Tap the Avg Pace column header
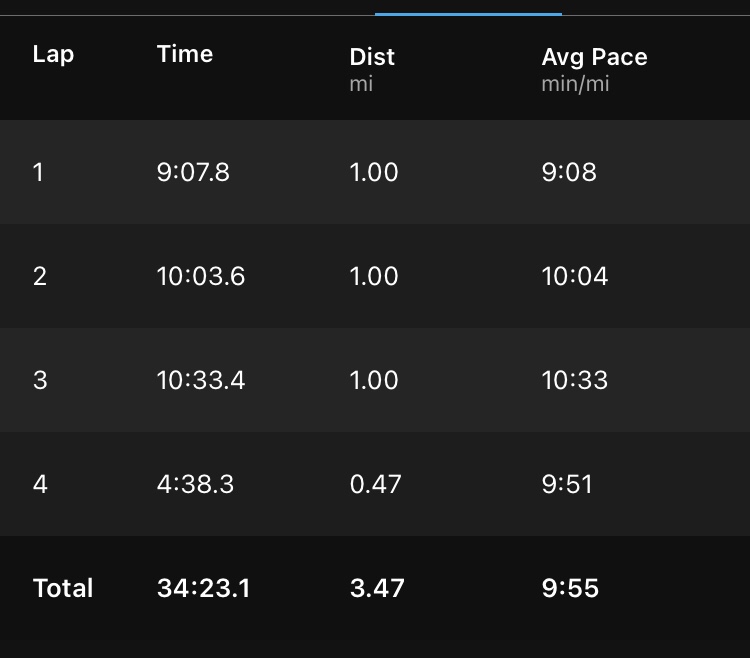750x658 pixels. point(594,58)
